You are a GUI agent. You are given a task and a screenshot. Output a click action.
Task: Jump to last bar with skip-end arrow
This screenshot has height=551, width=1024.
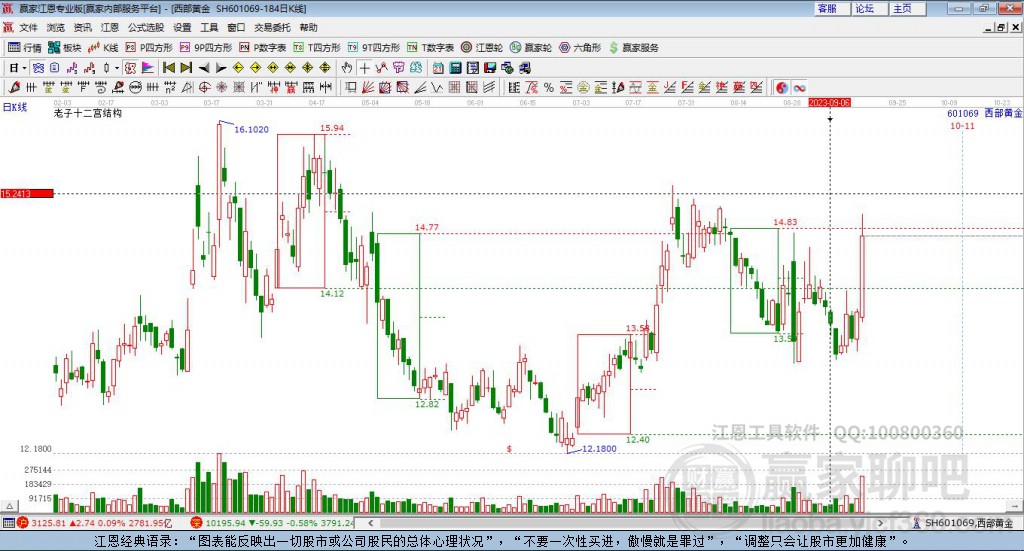(x=186, y=68)
